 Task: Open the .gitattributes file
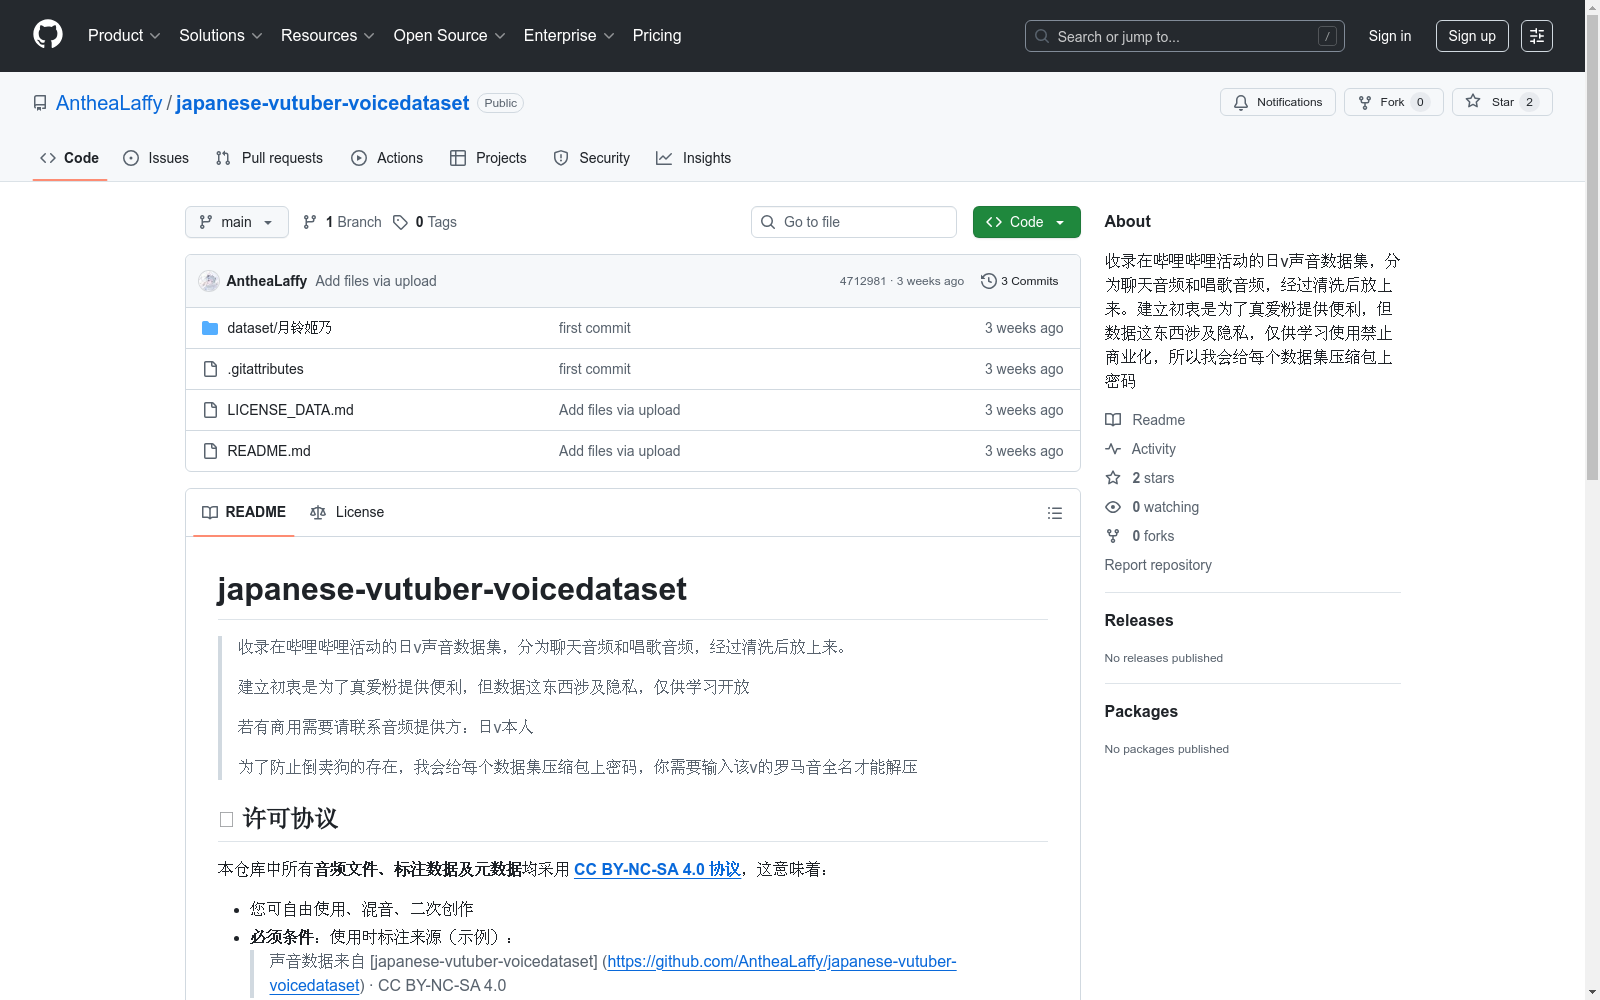(265, 369)
